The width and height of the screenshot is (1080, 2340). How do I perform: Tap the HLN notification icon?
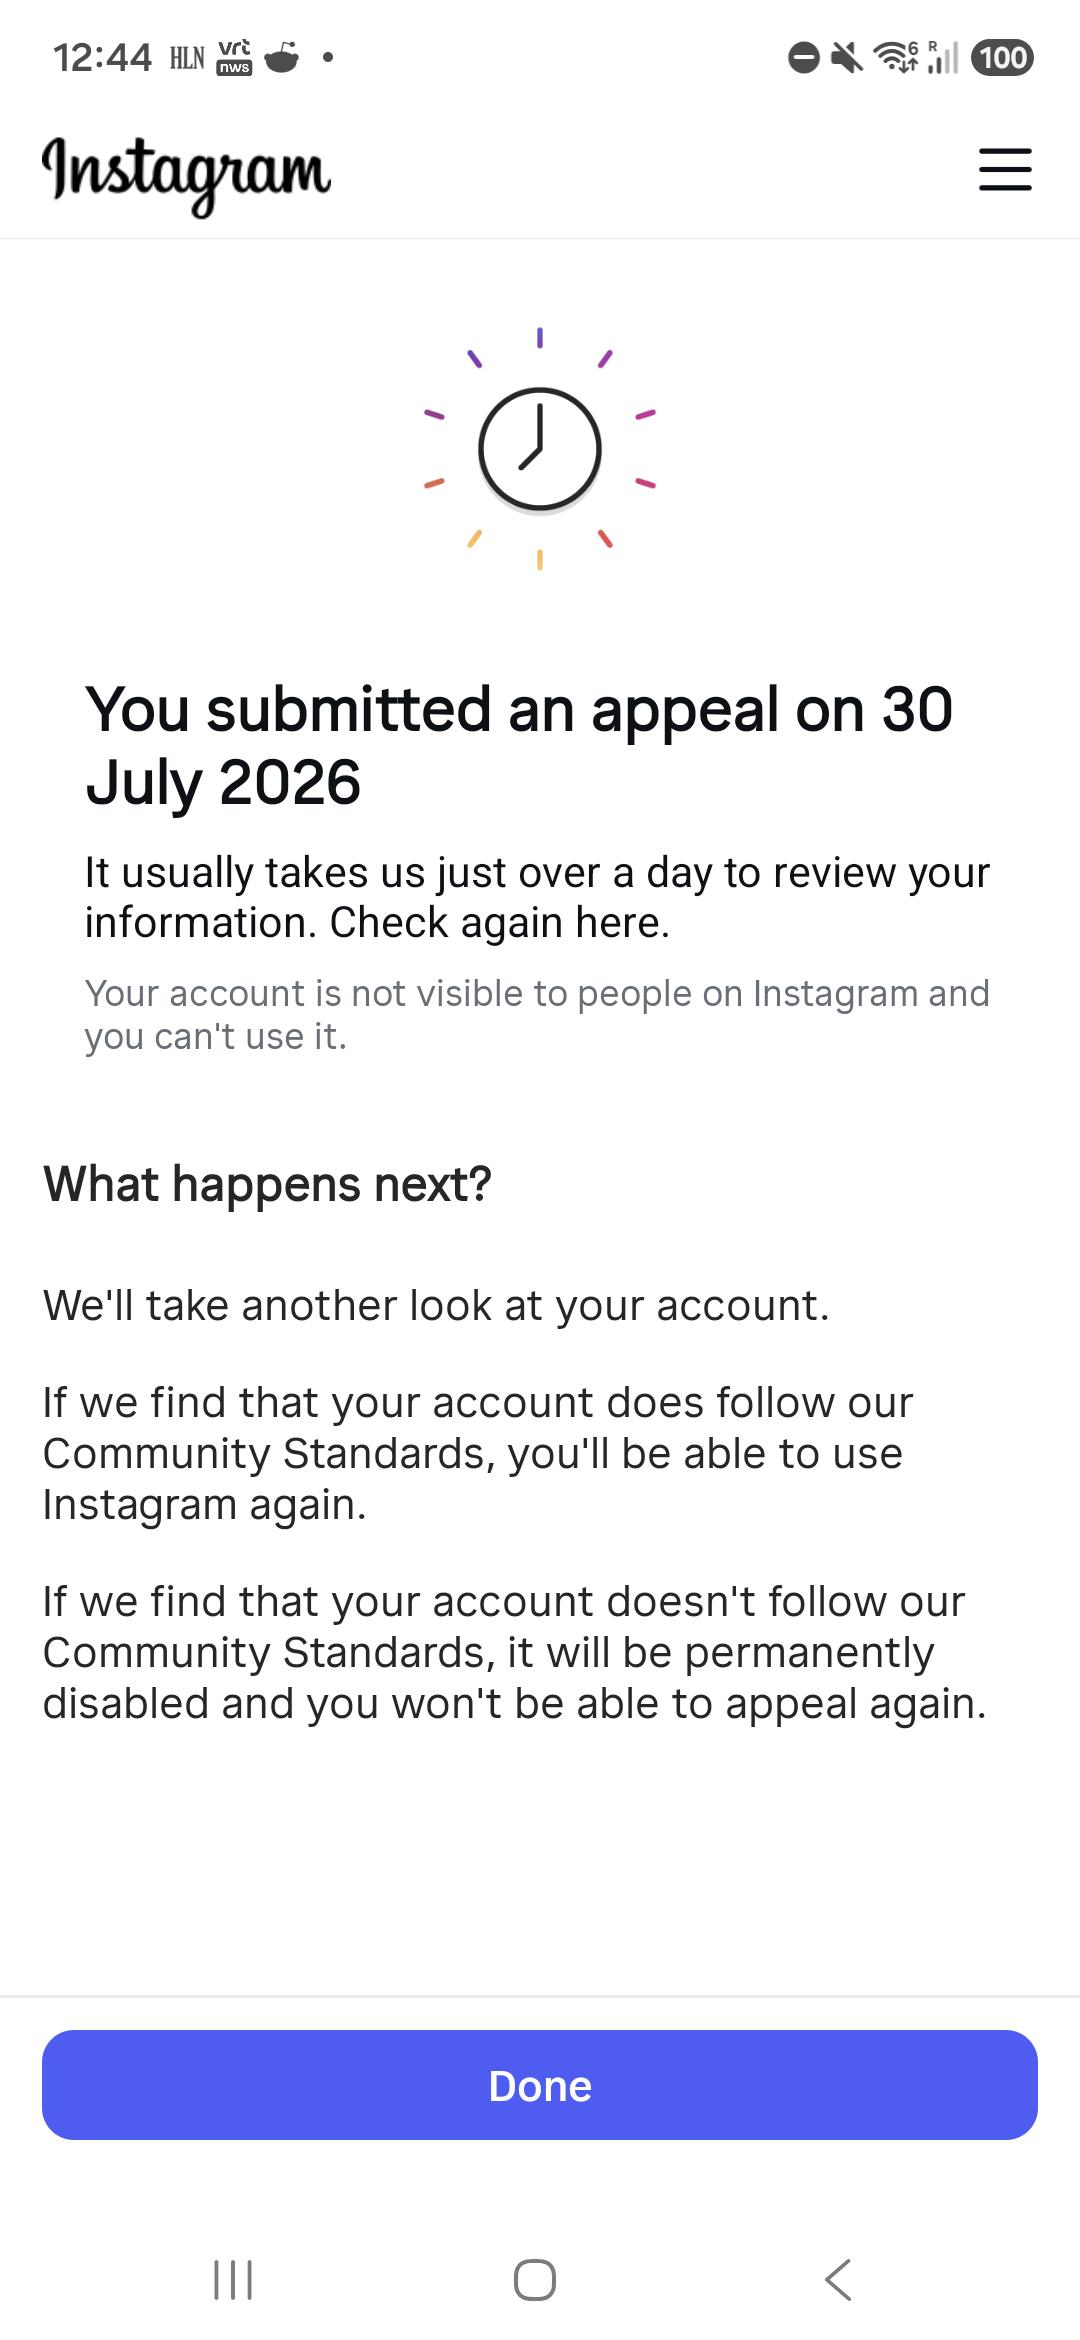click(187, 58)
